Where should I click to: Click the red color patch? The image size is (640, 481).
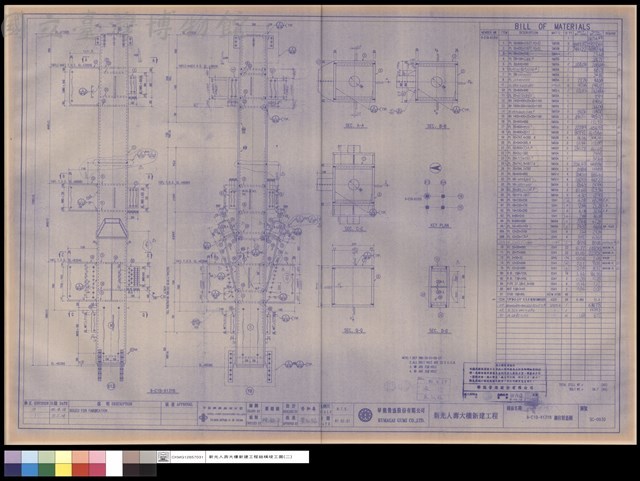(80, 470)
